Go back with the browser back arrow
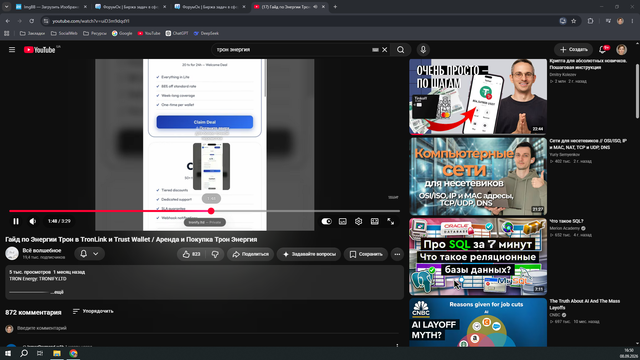Screen dimensions: 640x360 (8, 21)
